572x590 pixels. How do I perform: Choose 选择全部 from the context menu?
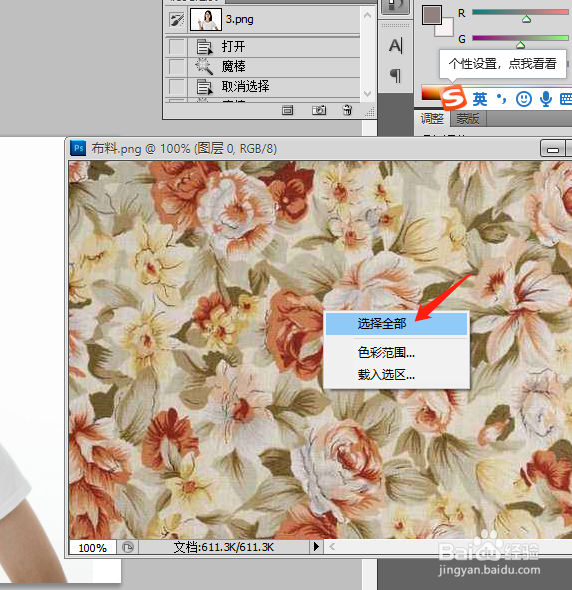pyautogui.click(x=396, y=324)
